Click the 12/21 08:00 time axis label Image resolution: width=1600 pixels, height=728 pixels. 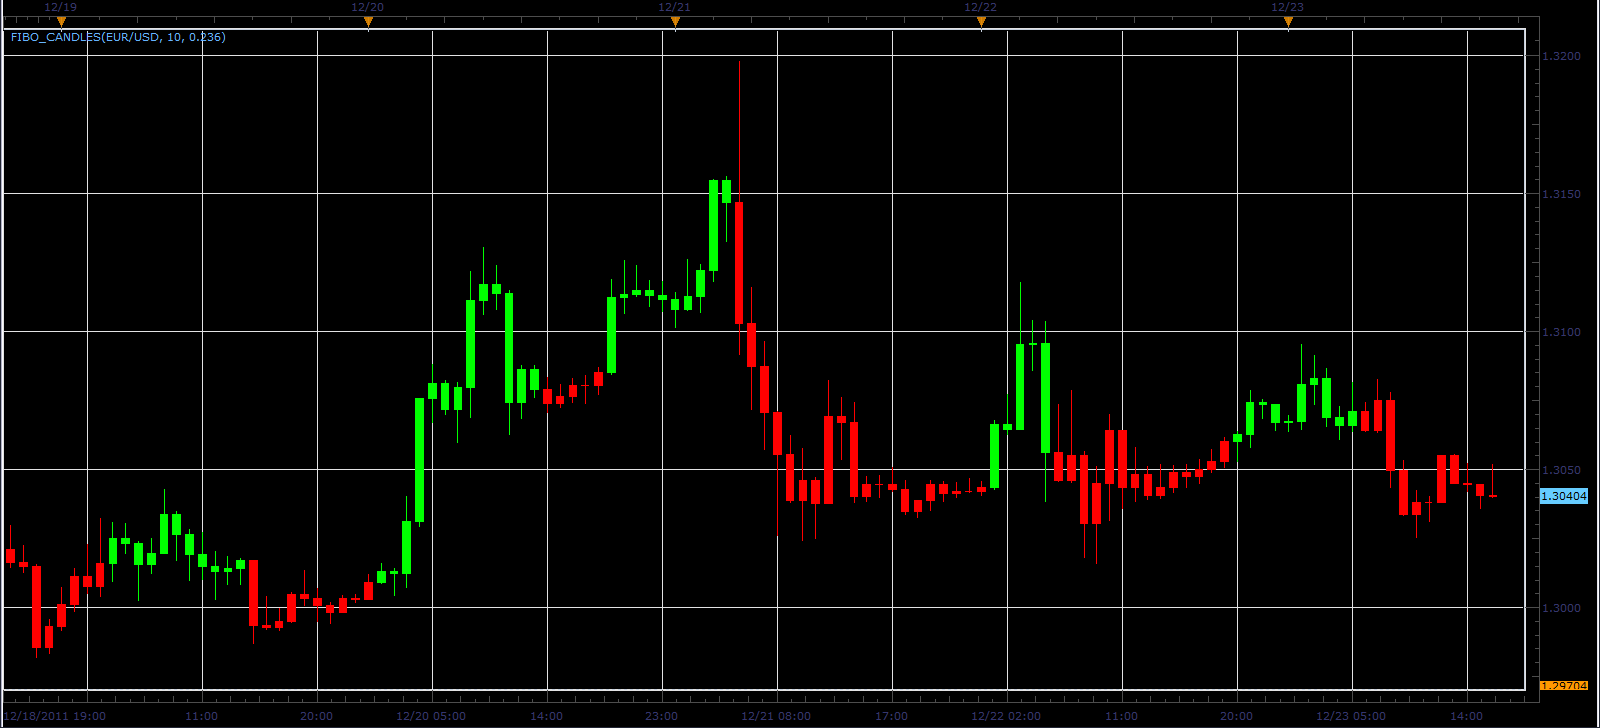click(776, 716)
